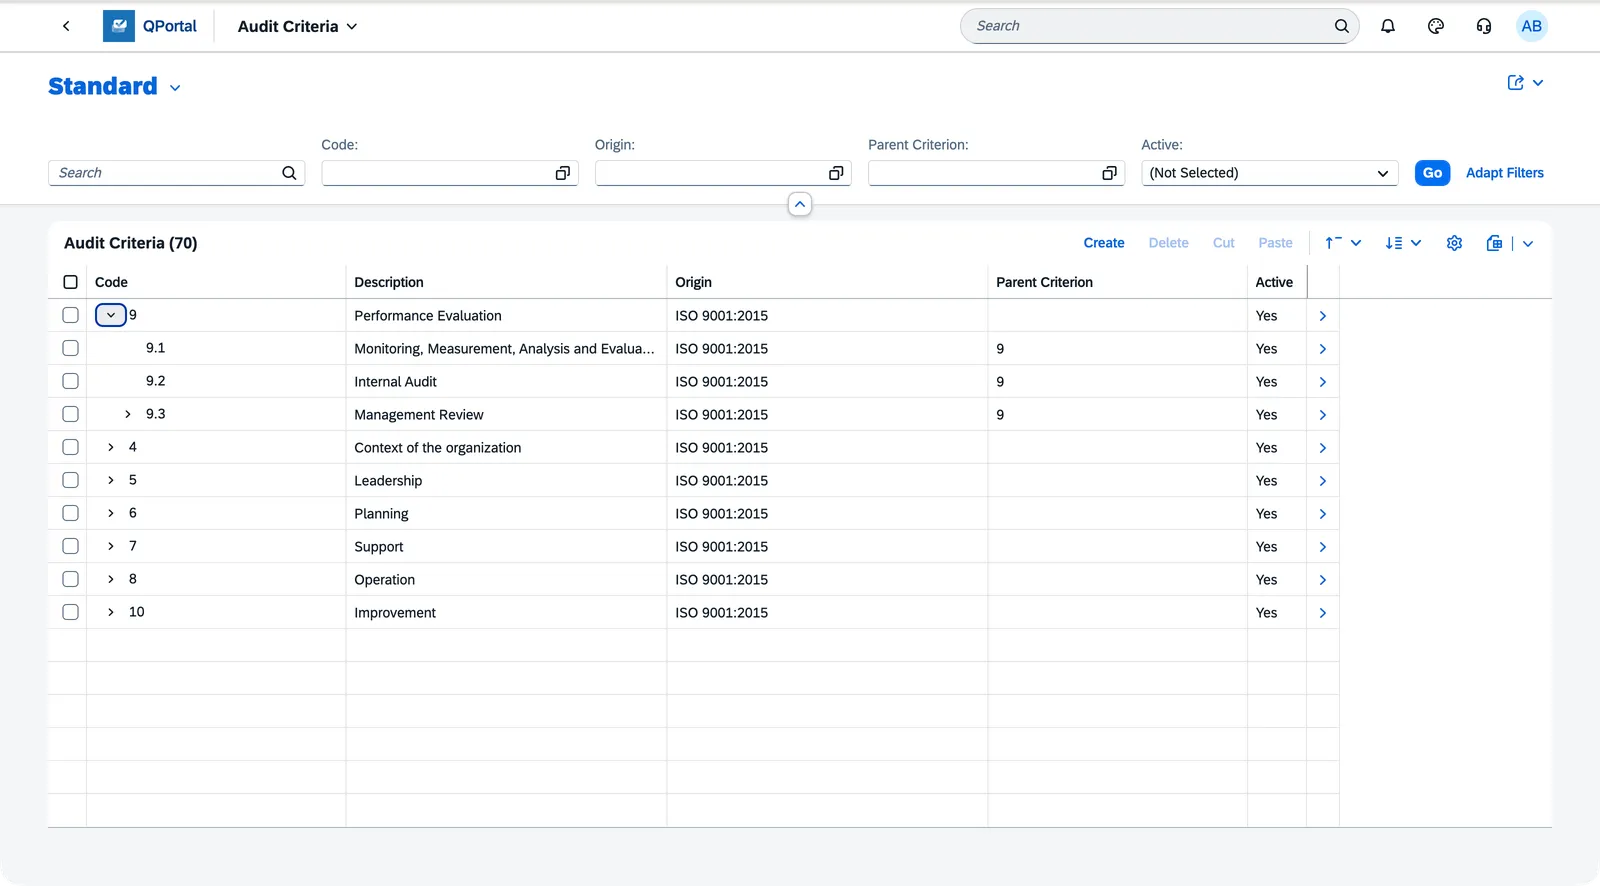Select the checkbox for Planning row
Screen dimensions: 1600x886
[70, 513]
